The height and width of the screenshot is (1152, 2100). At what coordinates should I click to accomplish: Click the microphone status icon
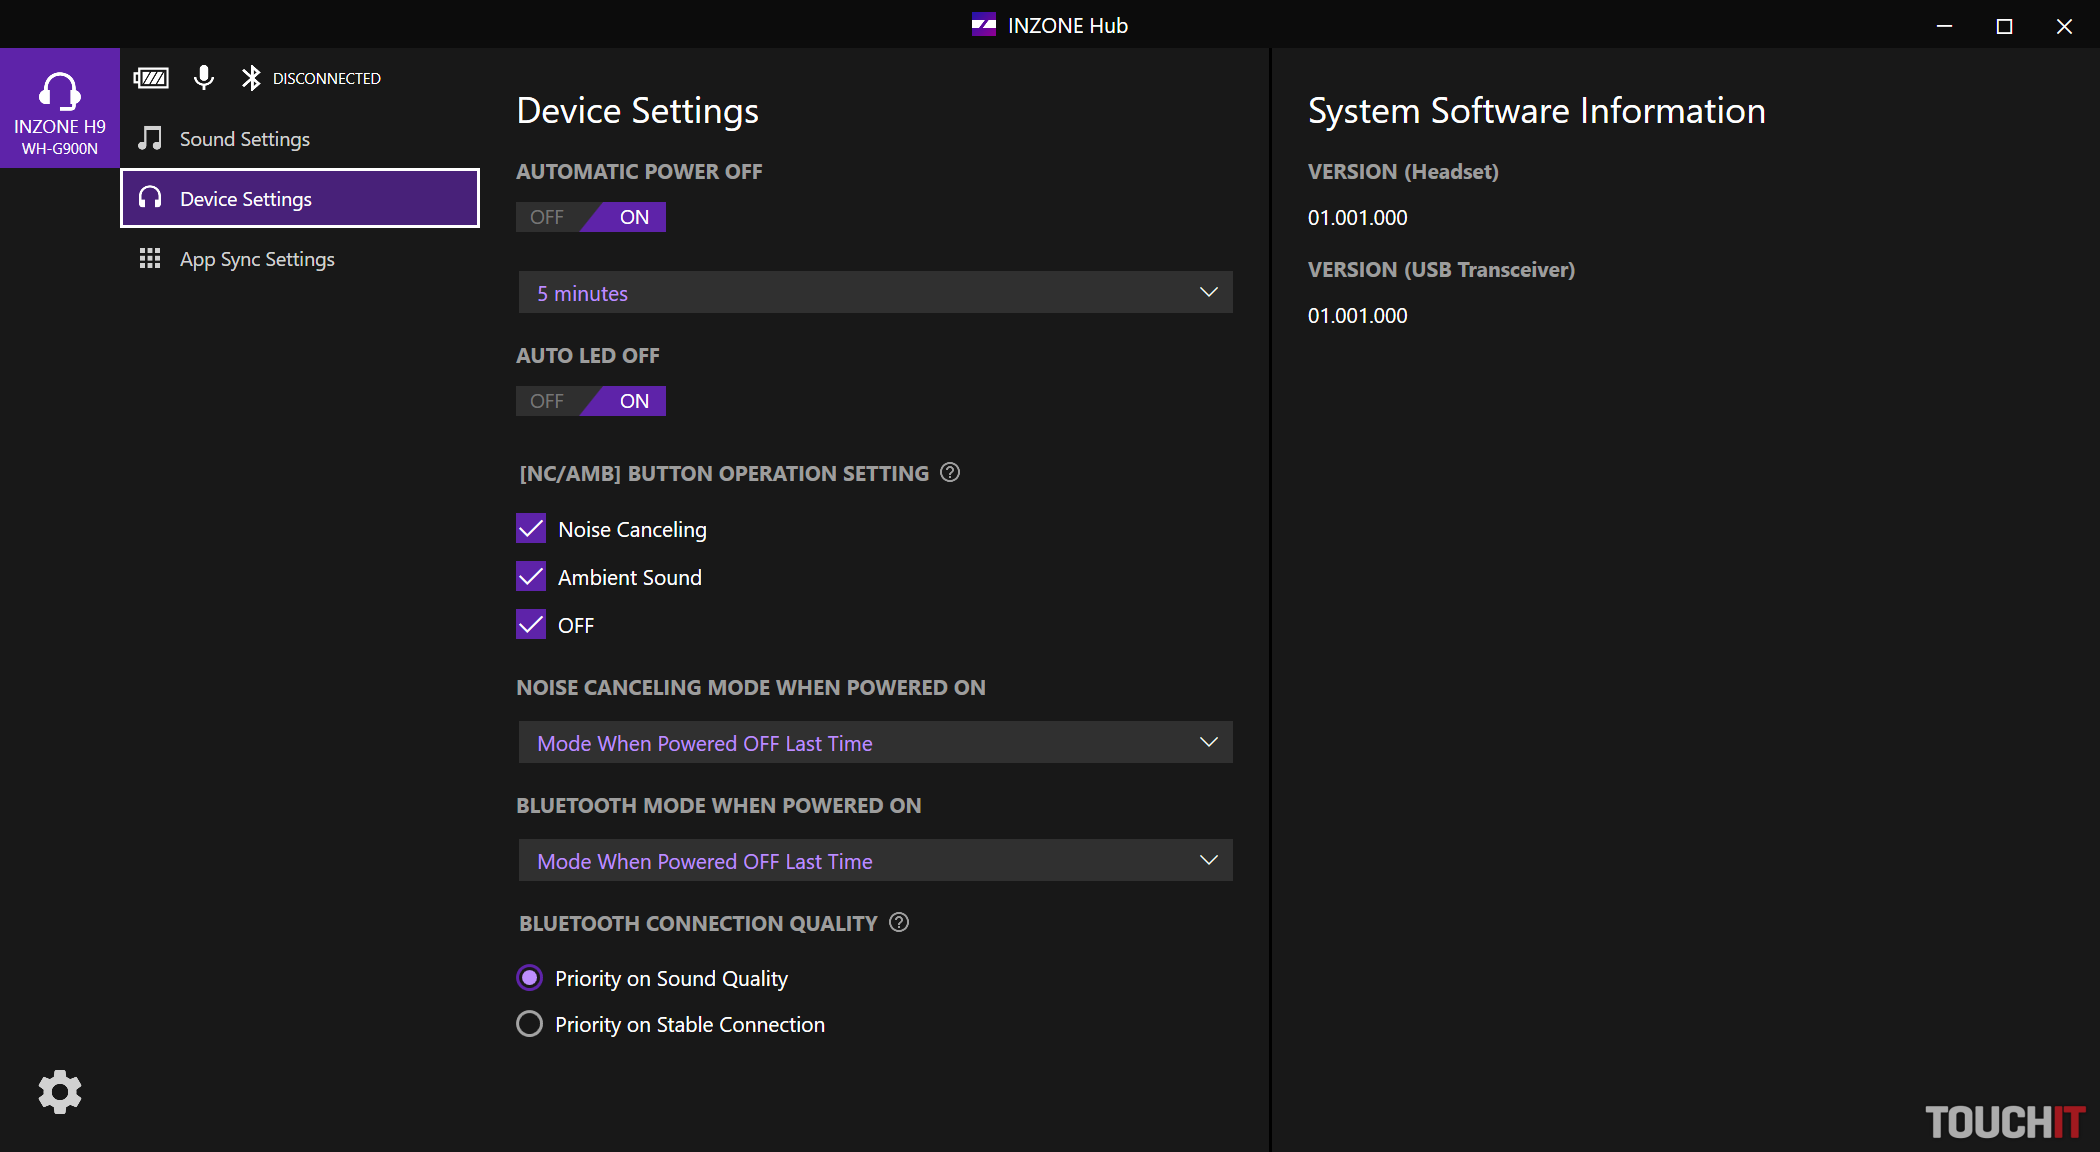pyautogui.click(x=204, y=78)
